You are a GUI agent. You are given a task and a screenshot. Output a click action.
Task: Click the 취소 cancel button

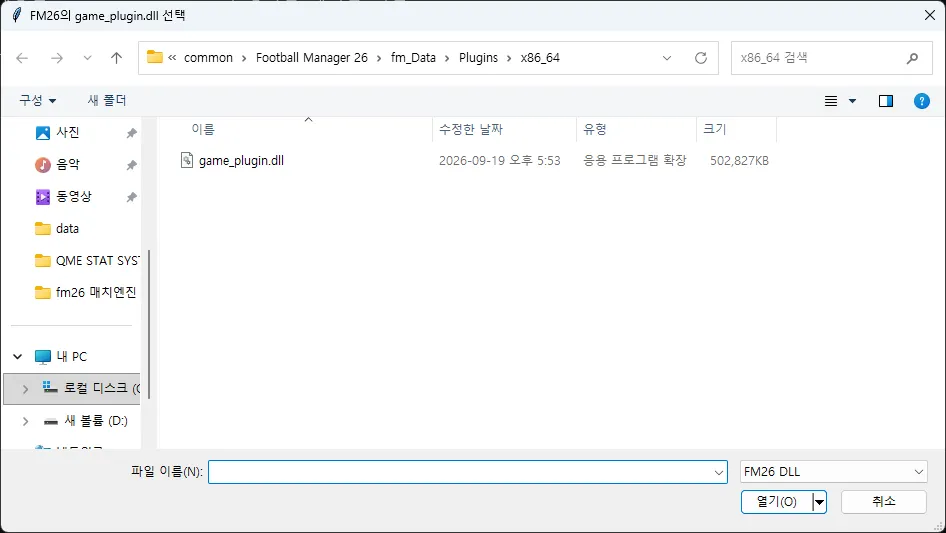coord(883,502)
